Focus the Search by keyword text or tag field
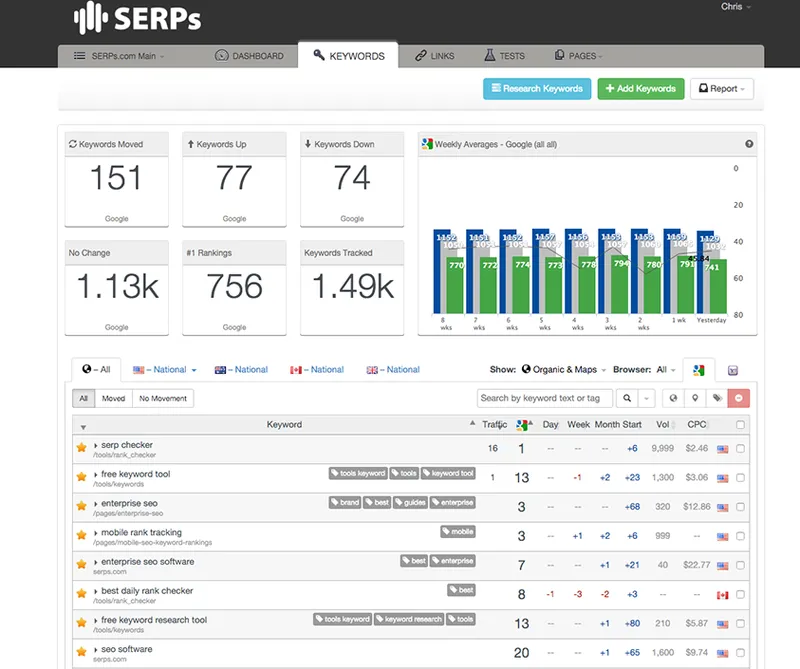This screenshot has height=669, width=800. (x=544, y=398)
